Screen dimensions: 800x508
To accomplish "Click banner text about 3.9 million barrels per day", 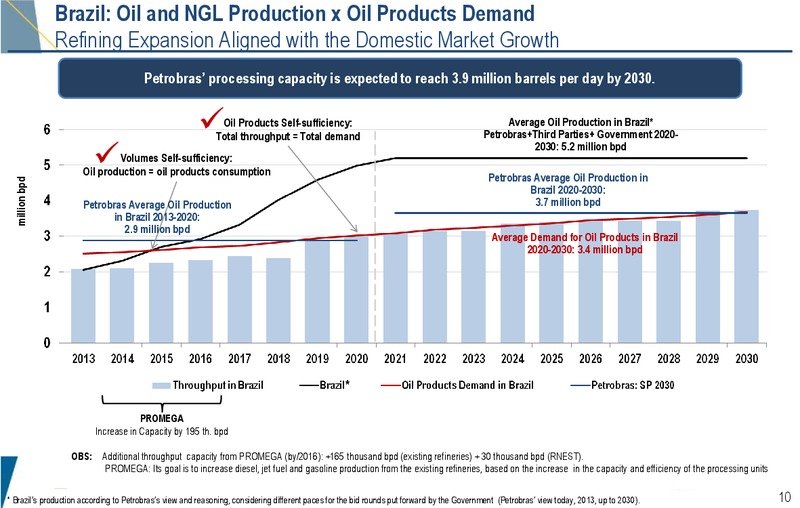I will tap(399, 78).
